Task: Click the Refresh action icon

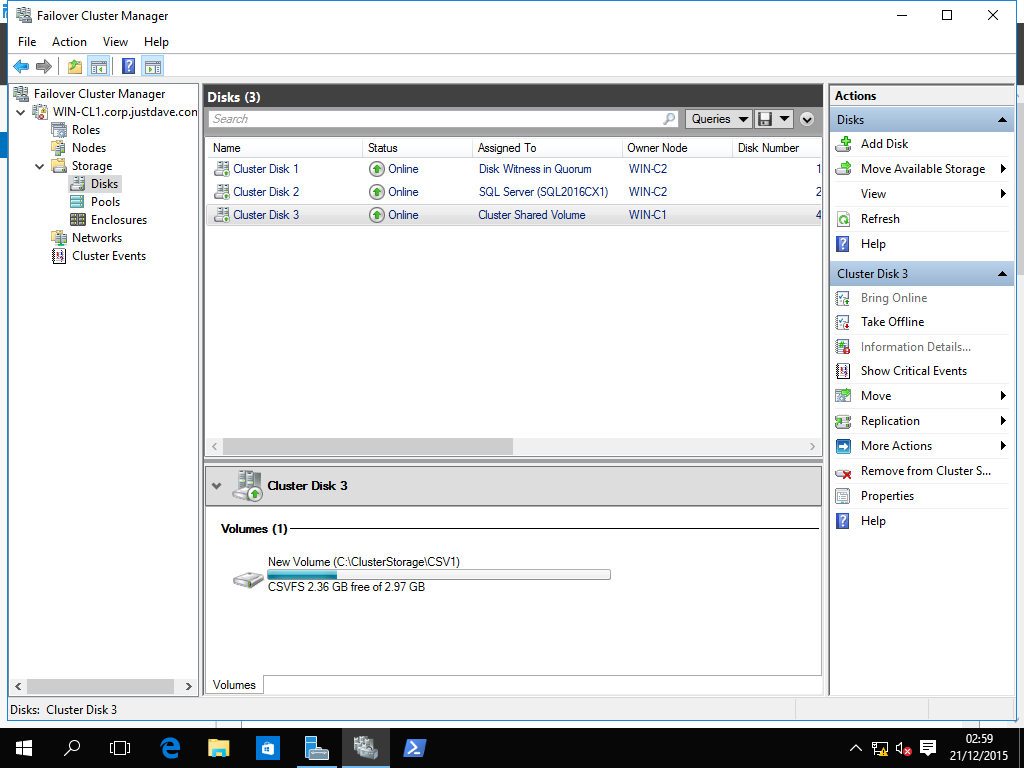Action: (x=843, y=219)
